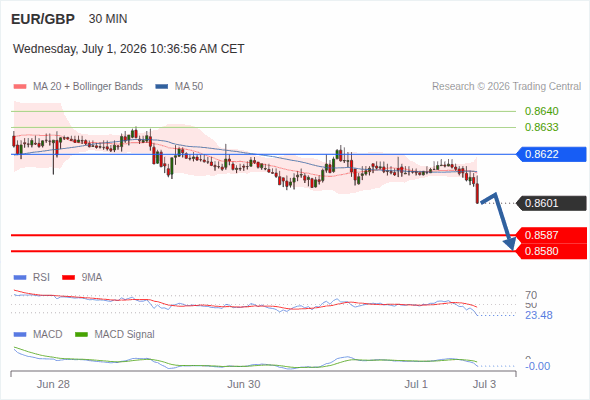This screenshot has width=590, height=400.
Task: Click the 0.8580 red support tag
Action: 551,251
